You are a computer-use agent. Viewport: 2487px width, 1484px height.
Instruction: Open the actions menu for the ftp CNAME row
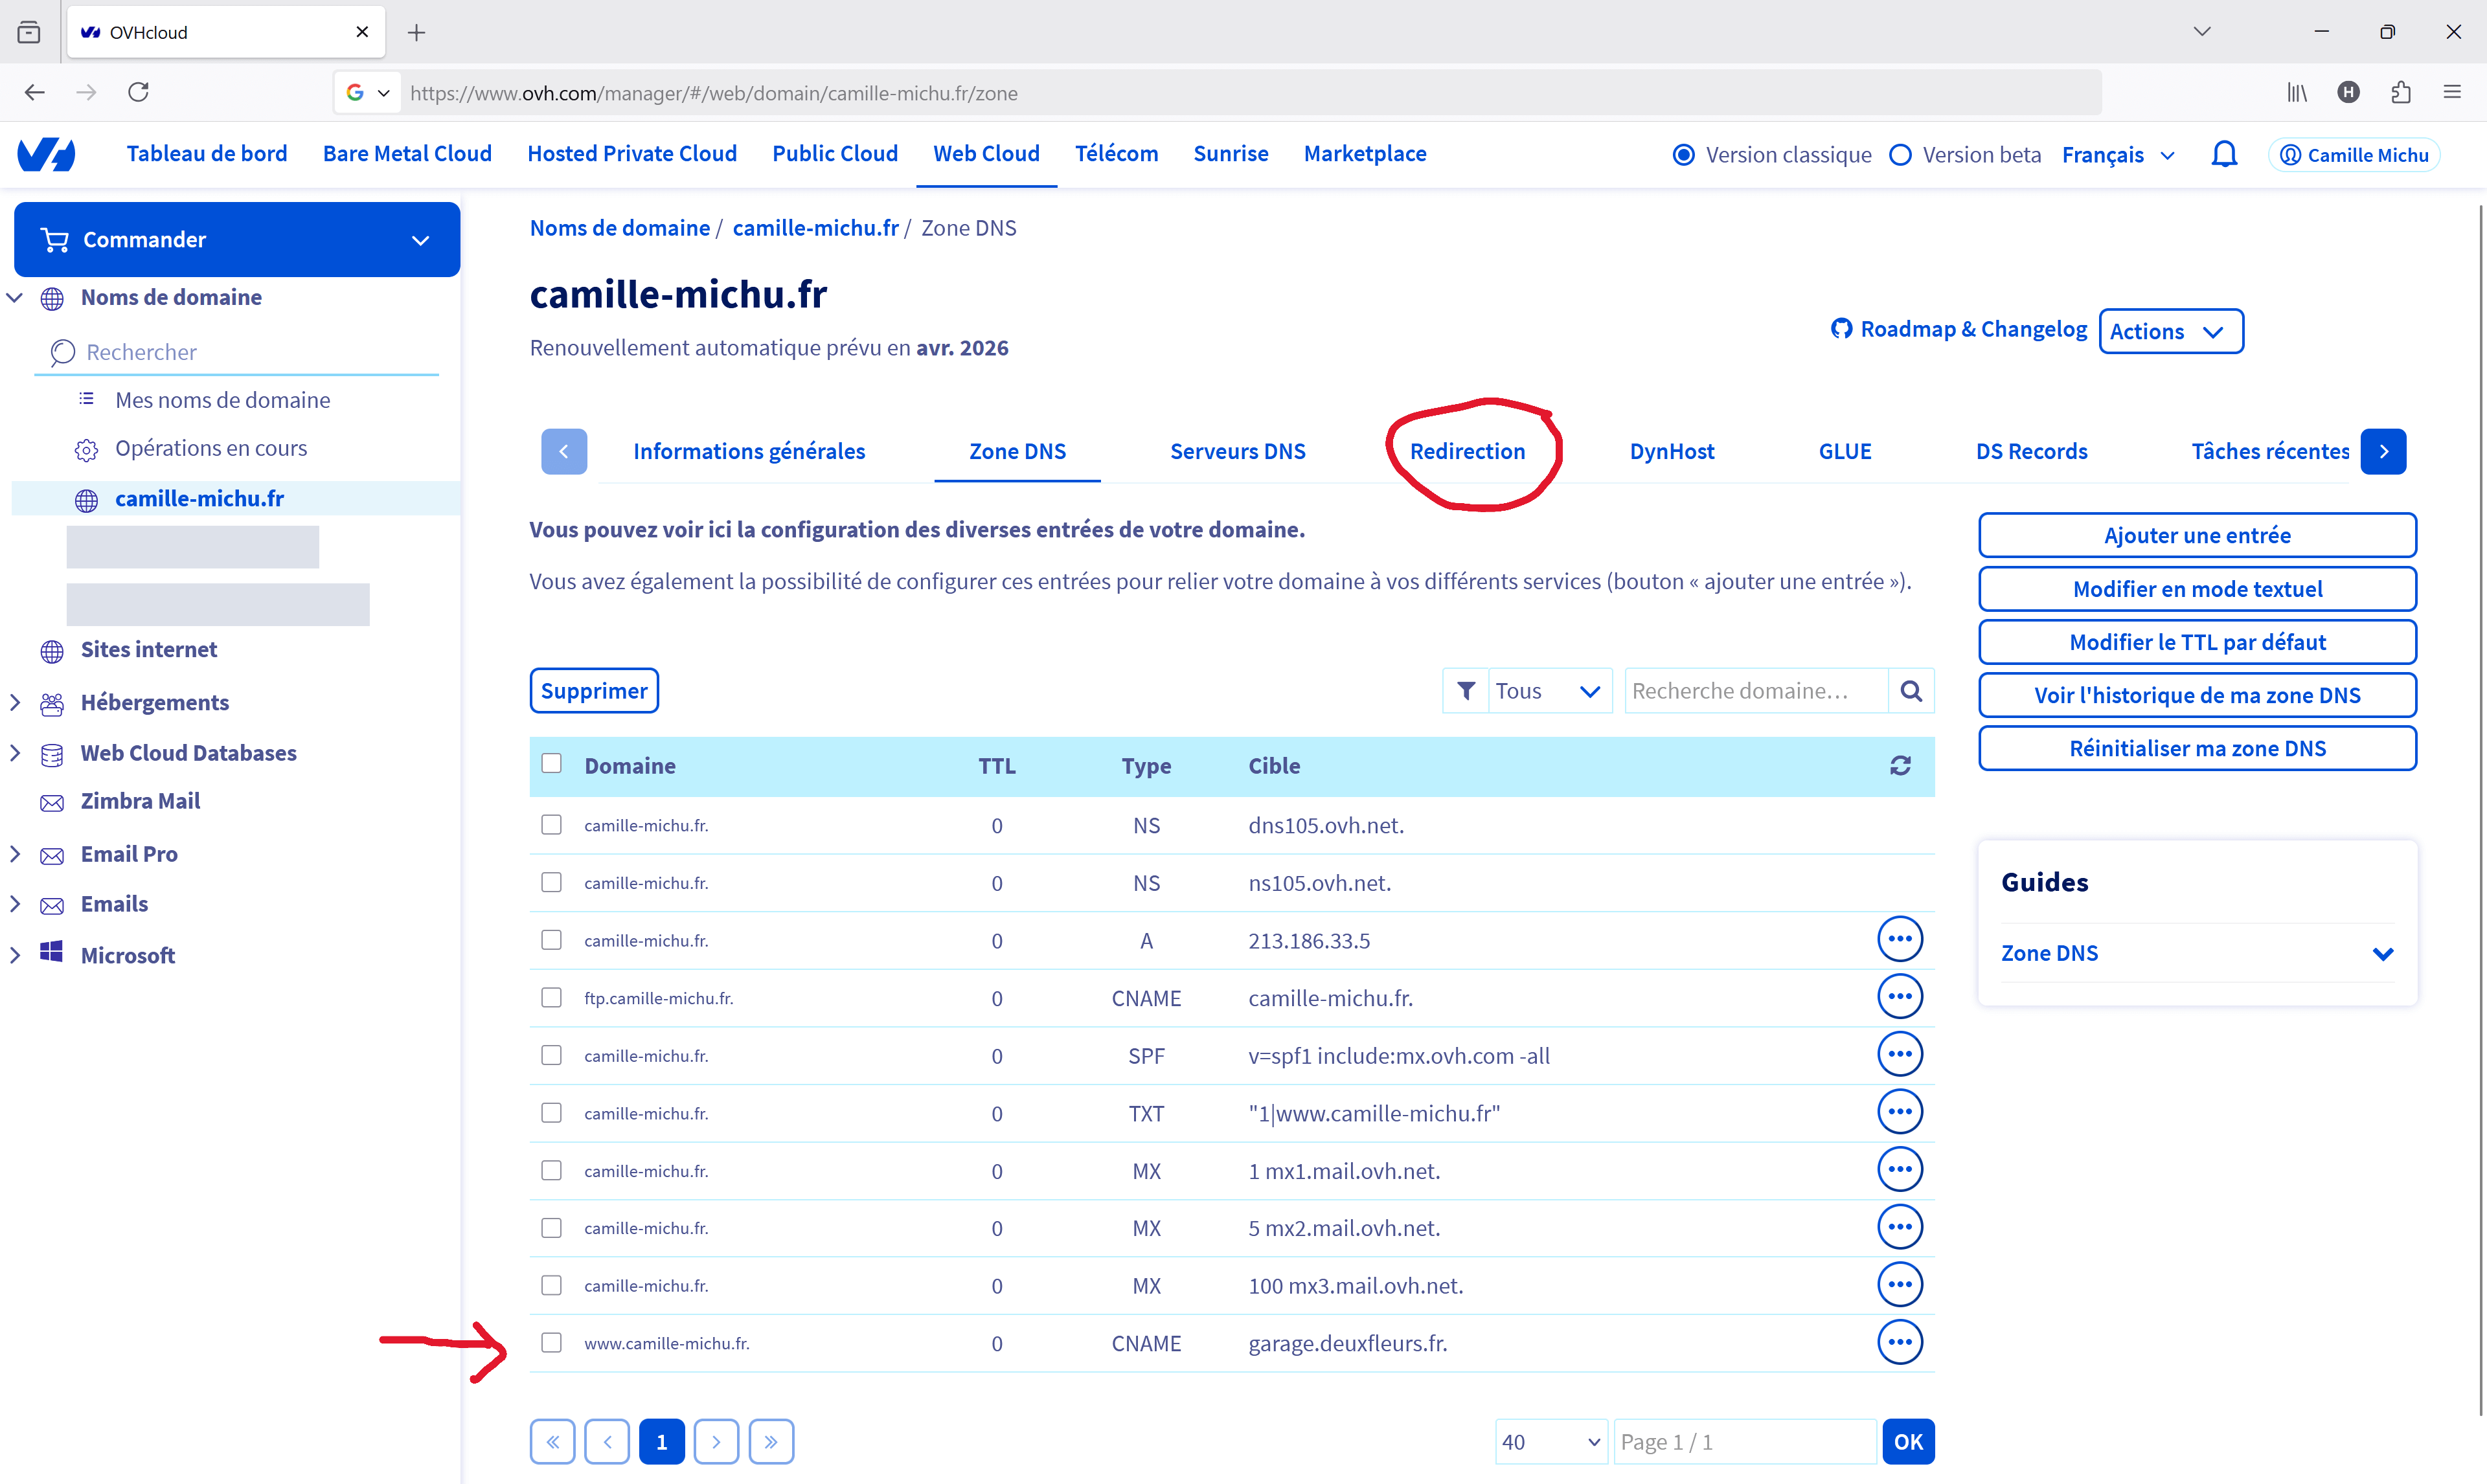click(1899, 997)
